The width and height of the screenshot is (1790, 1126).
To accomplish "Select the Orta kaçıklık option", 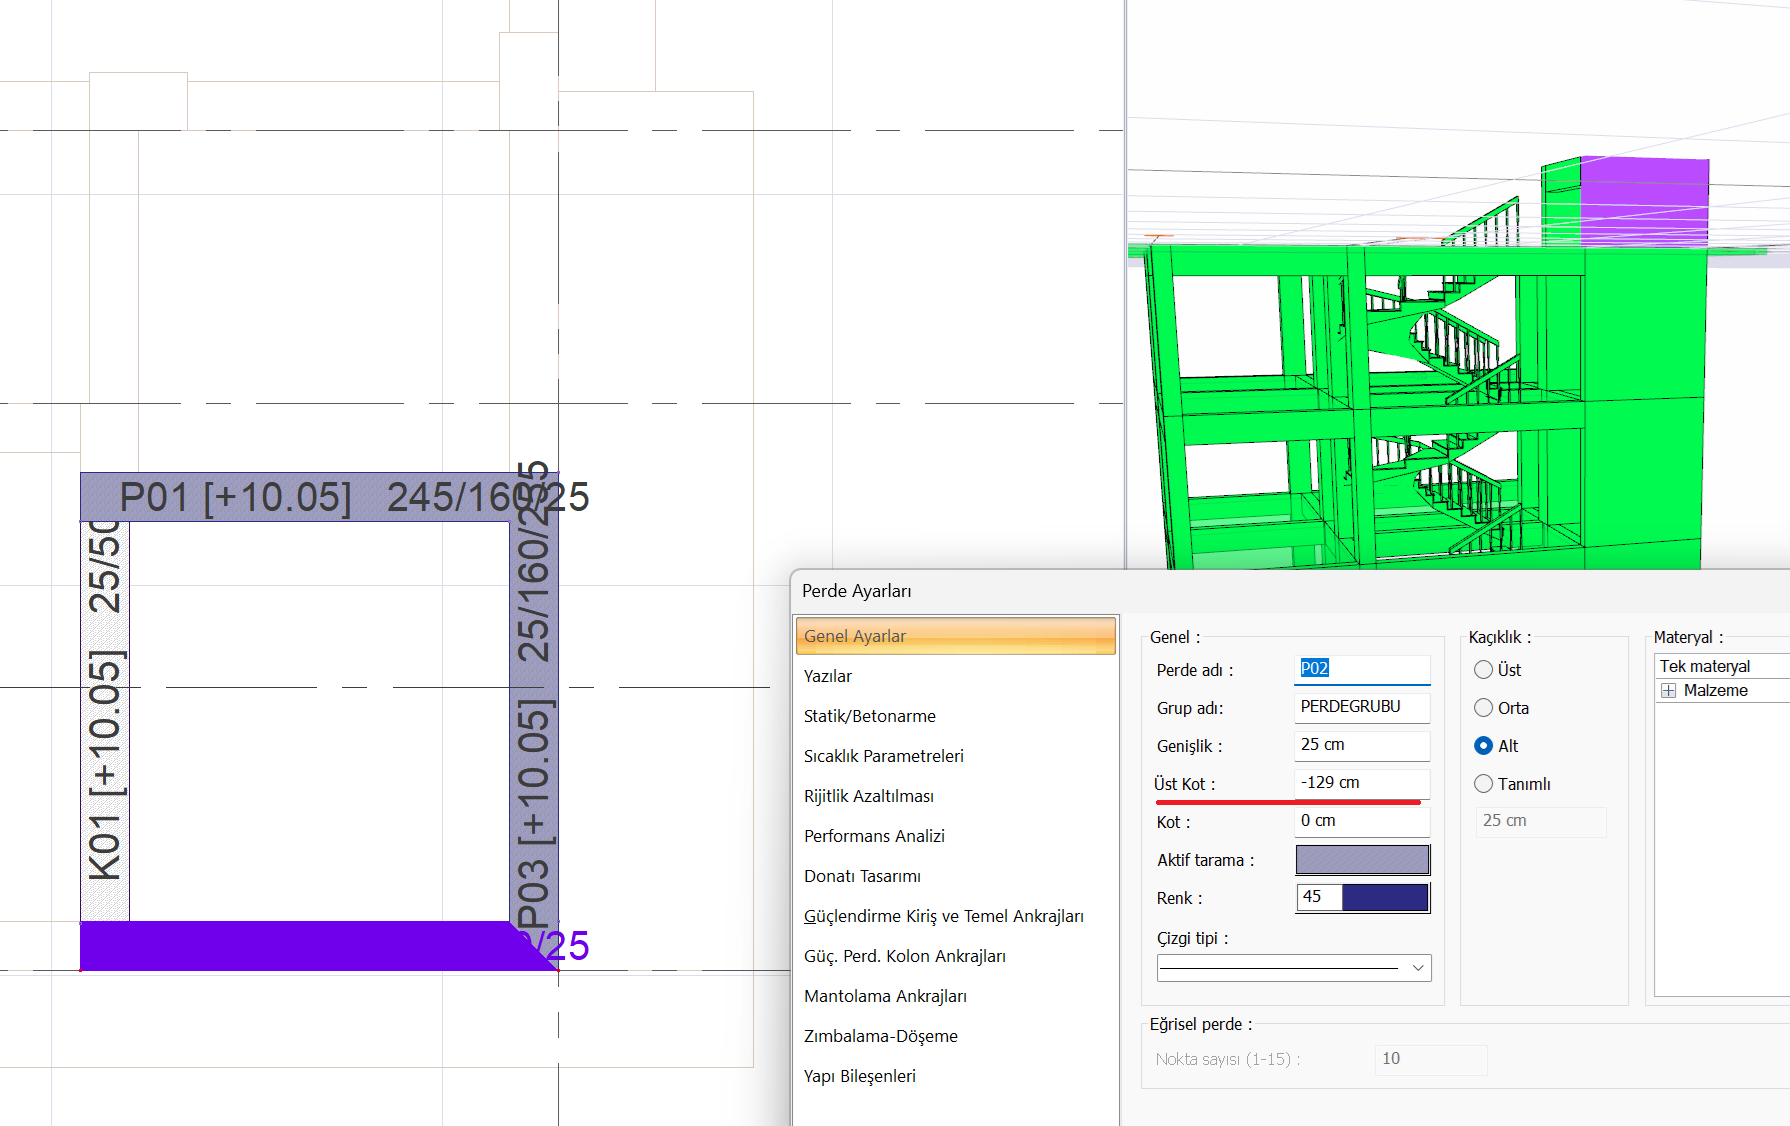I will (x=1484, y=708).
